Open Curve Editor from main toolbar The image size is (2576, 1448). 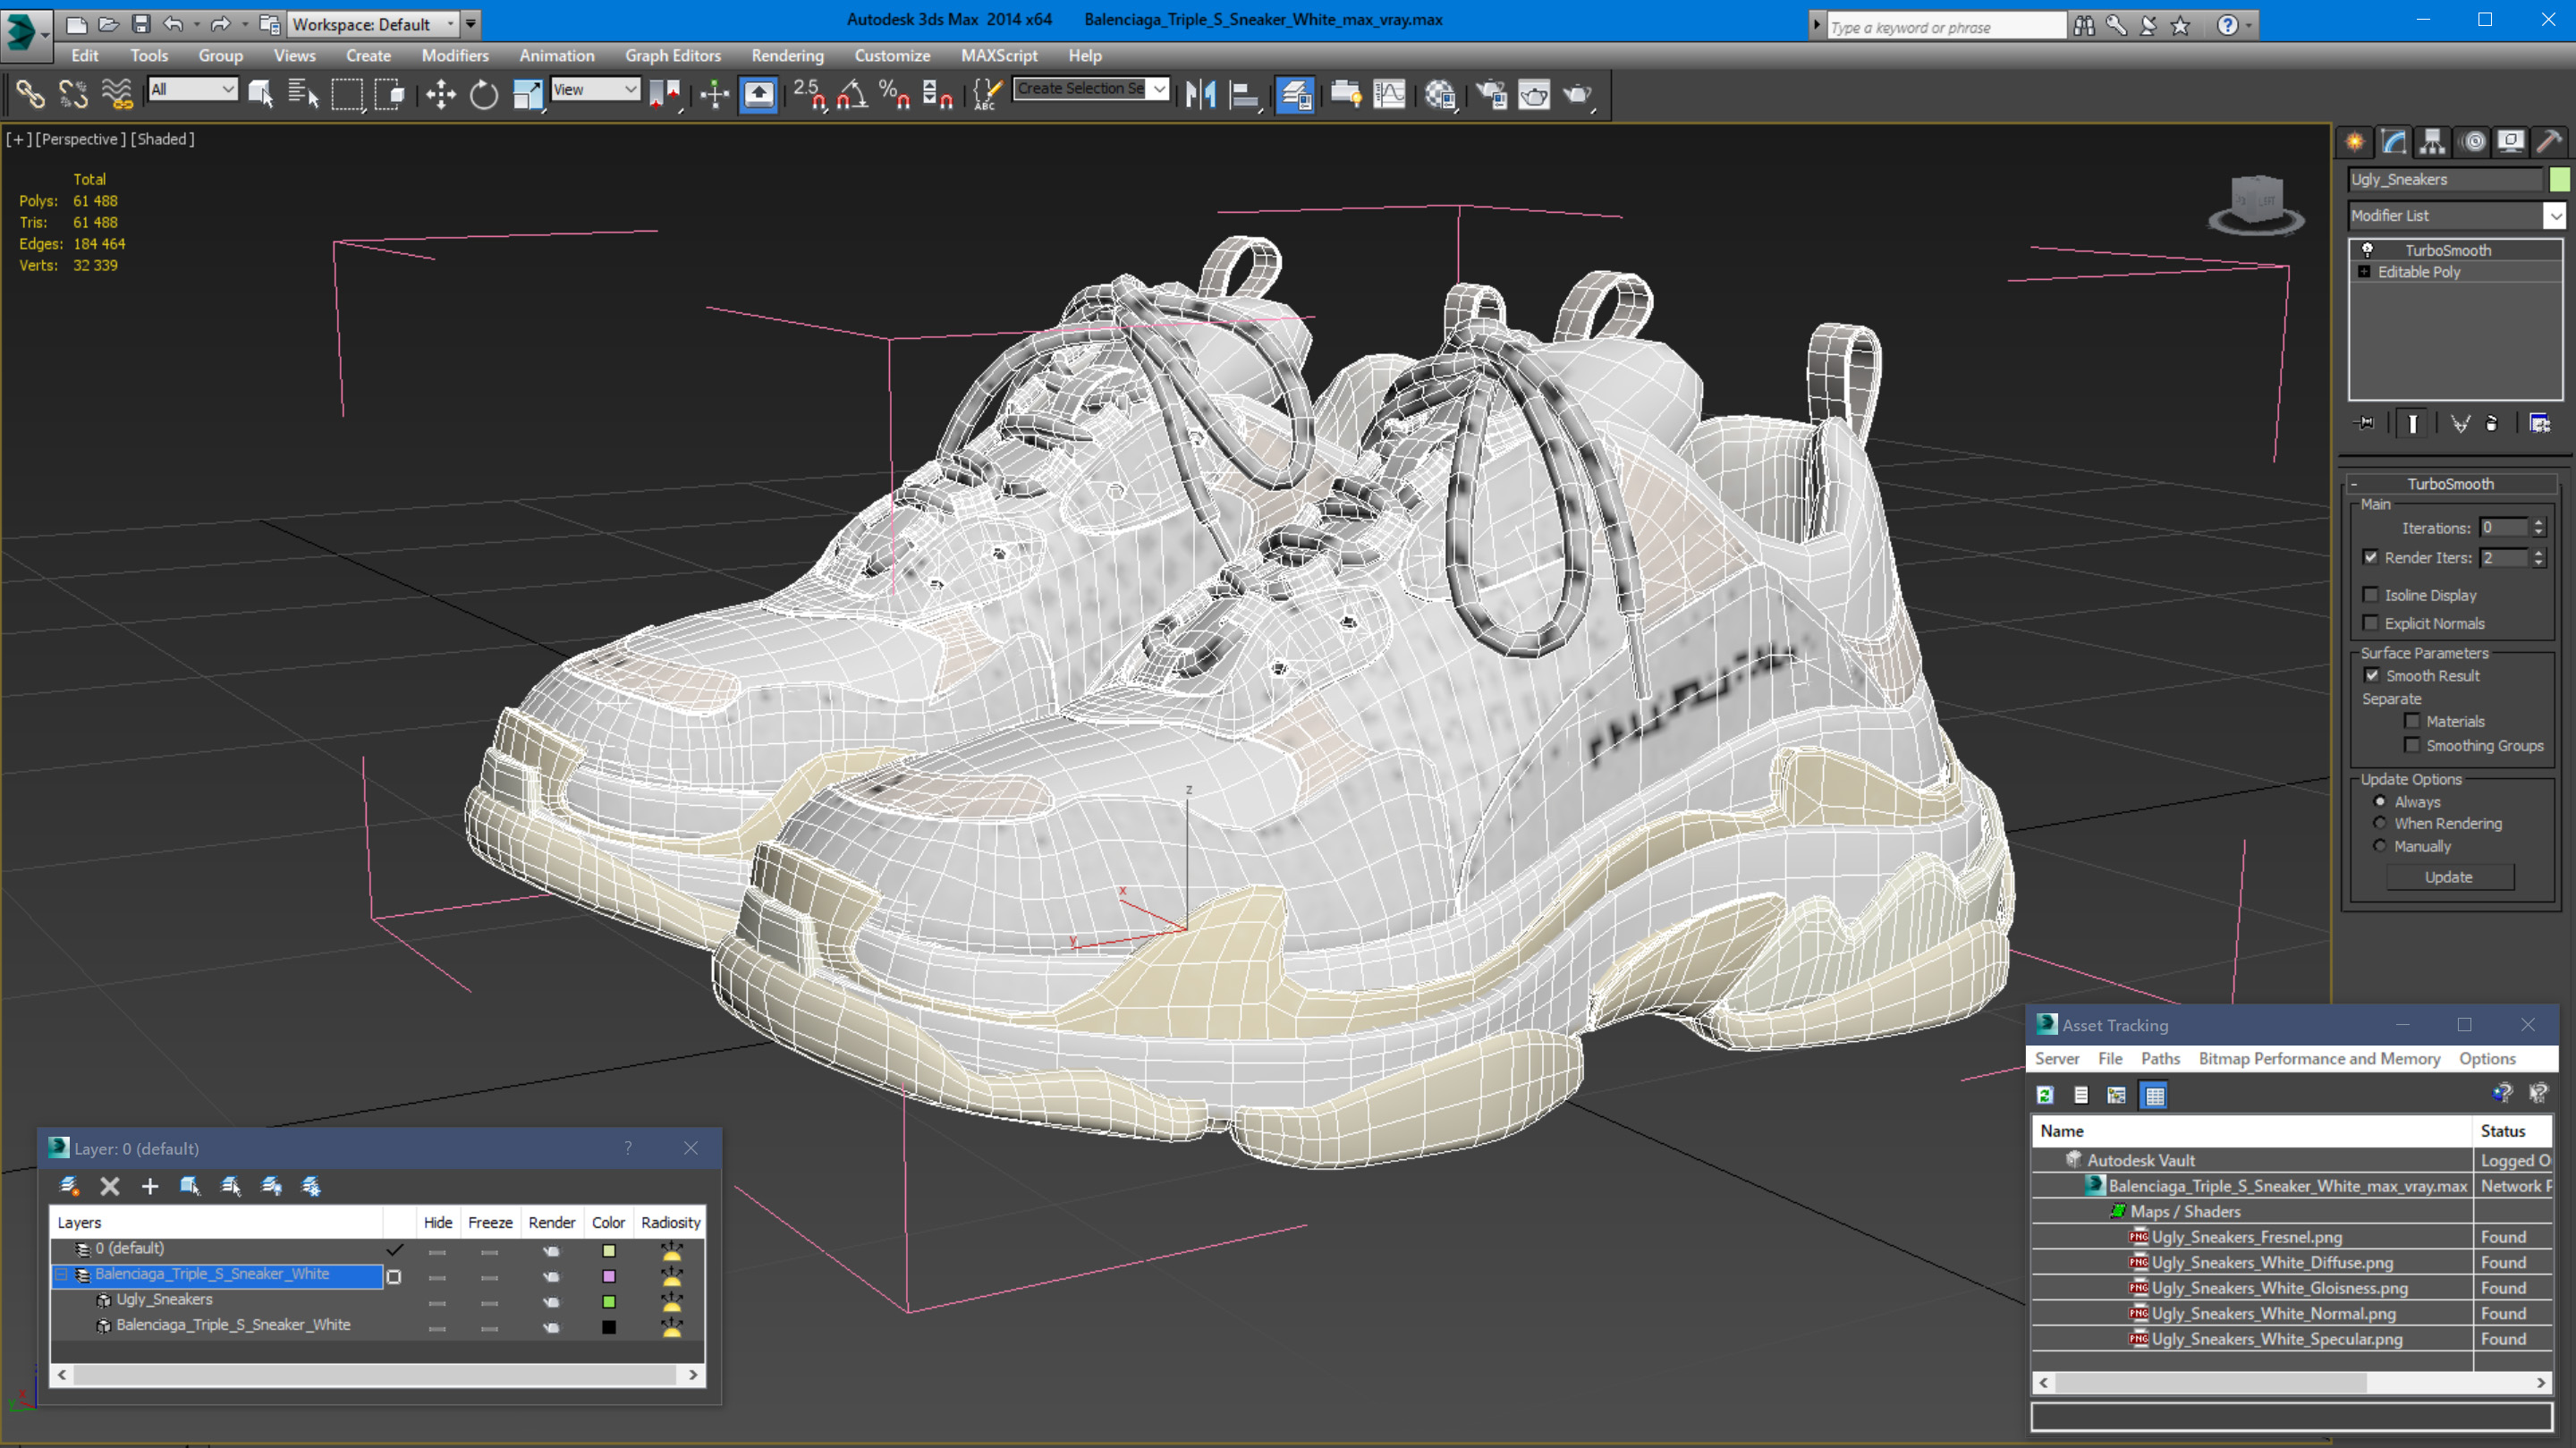pos(1390,94)
